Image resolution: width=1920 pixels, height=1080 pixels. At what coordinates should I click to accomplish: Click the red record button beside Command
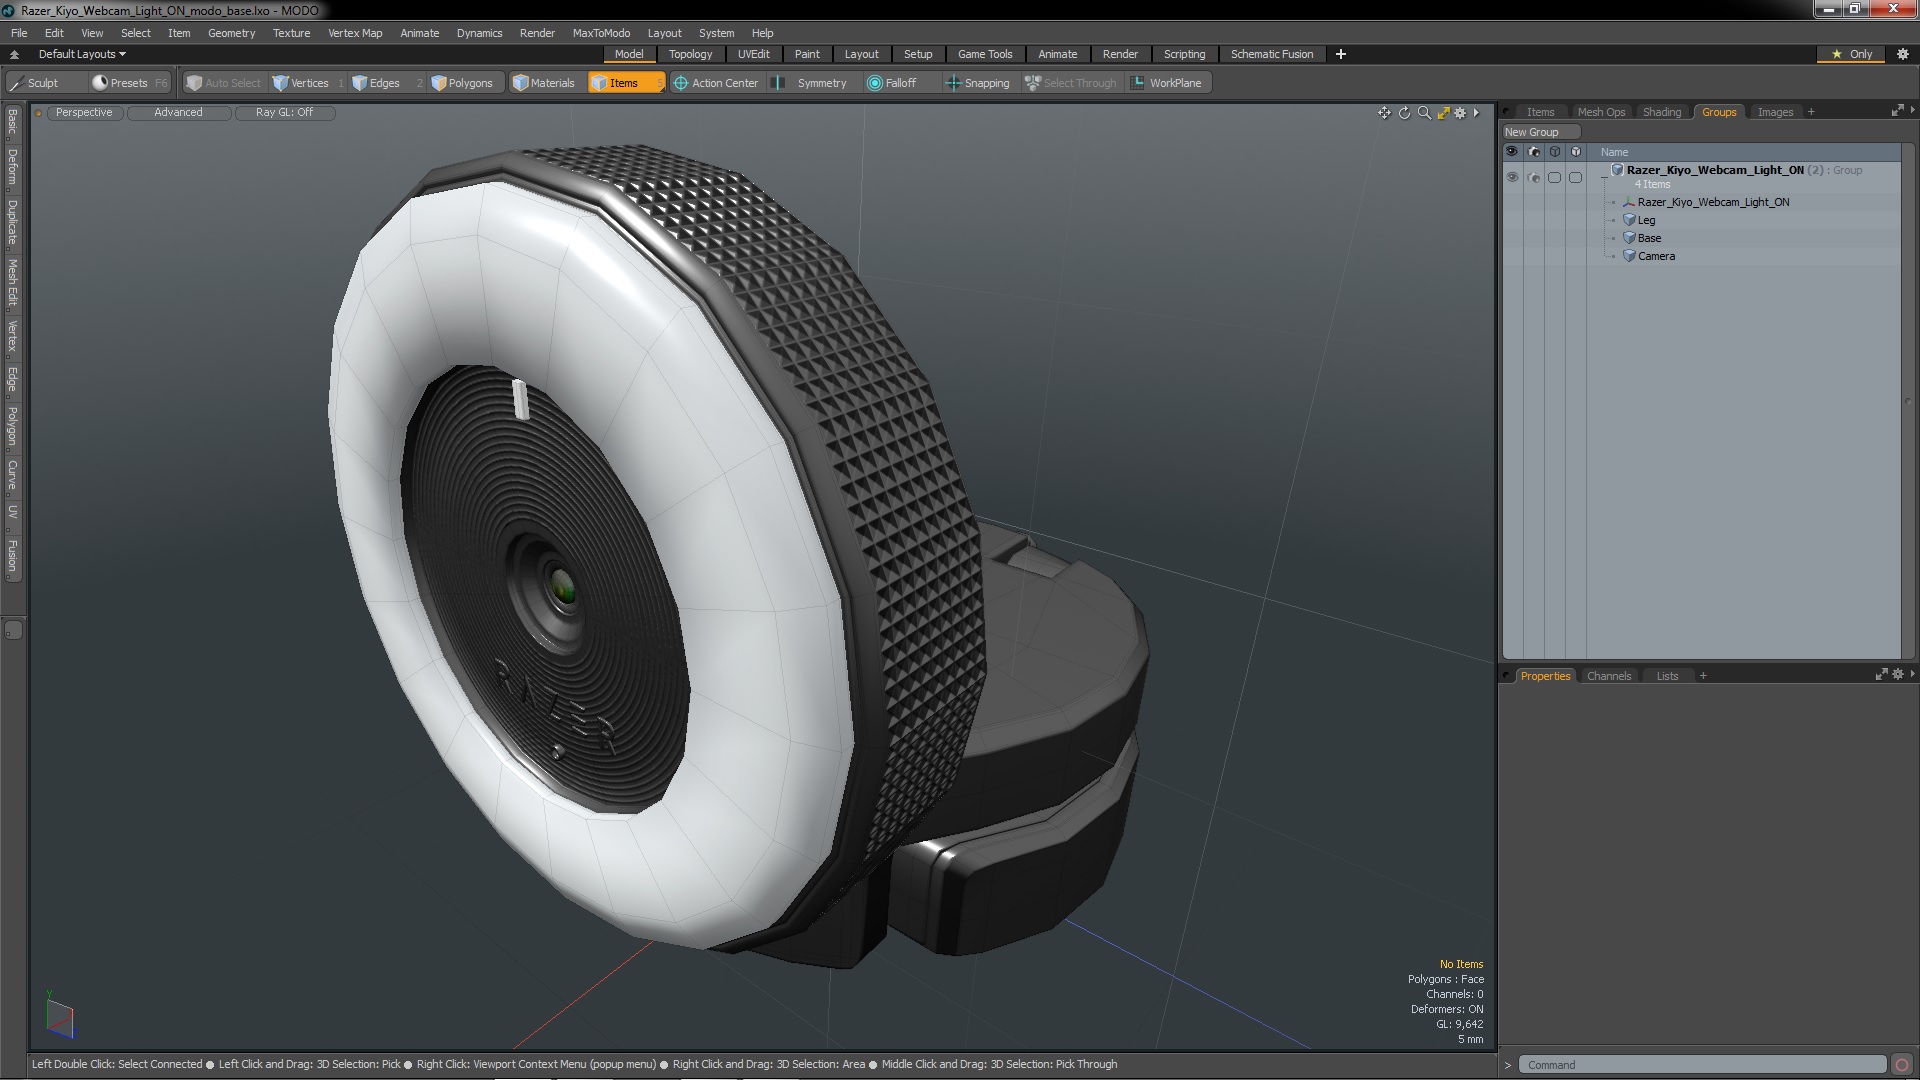point(1902,1065)
